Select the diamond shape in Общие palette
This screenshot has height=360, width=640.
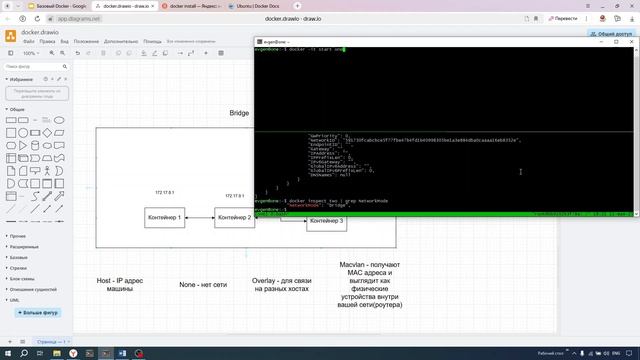(x=47, y=133)
